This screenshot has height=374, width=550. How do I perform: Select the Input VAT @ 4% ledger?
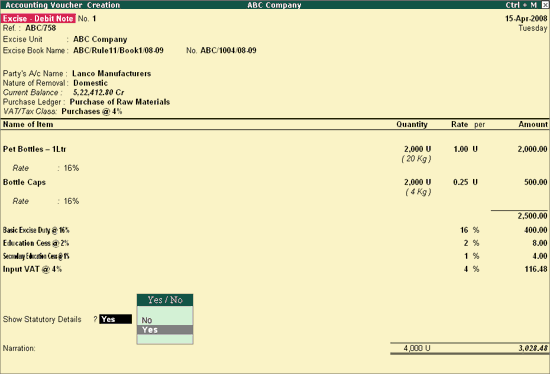coord(32,269)
